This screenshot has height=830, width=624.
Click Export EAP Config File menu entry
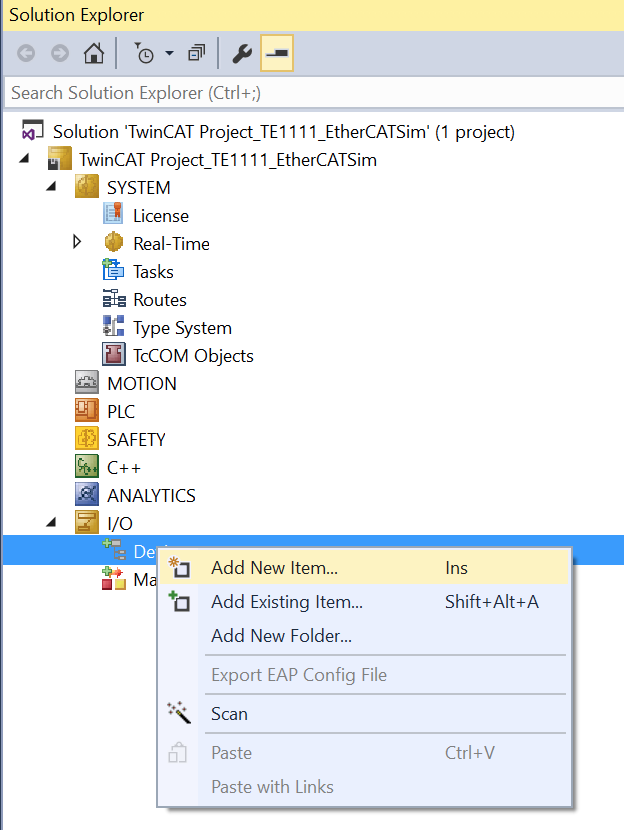[x=364, y=674]
